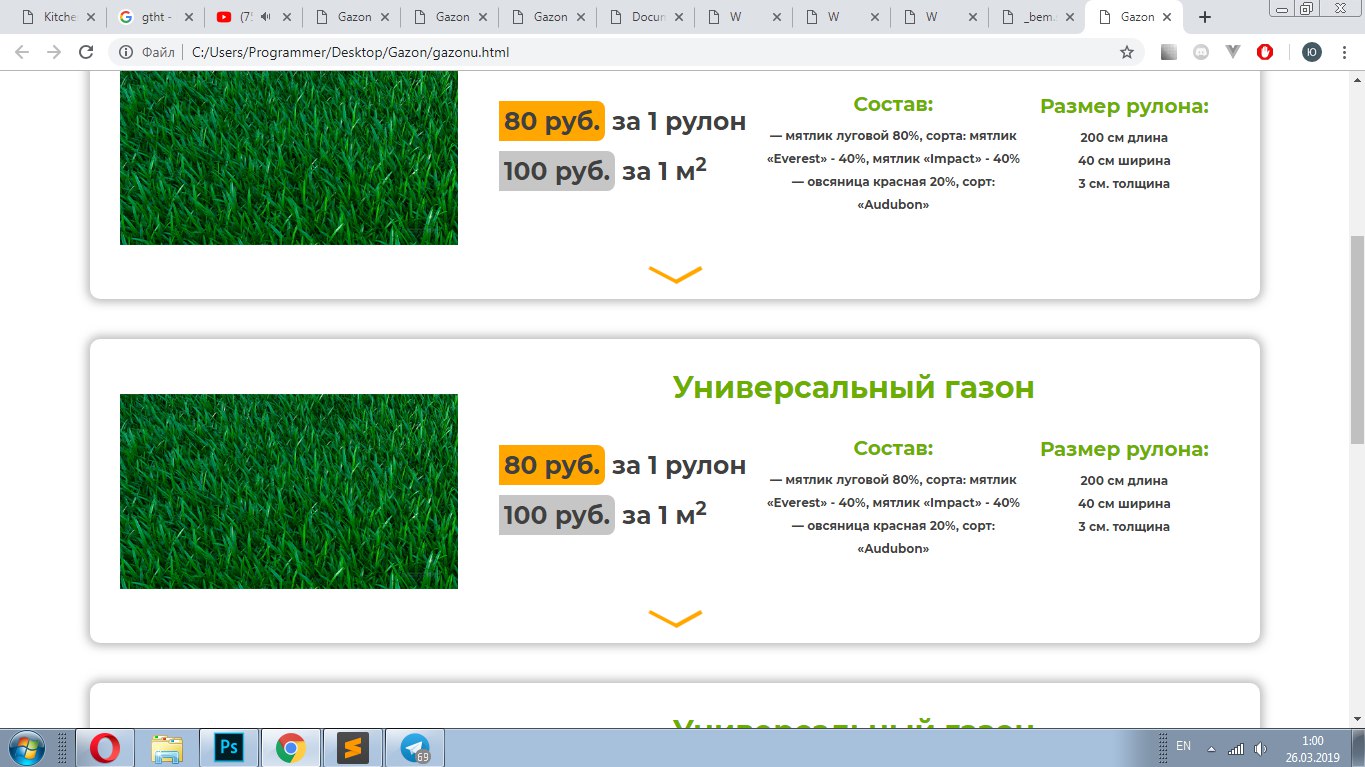This screenshot has width=1365, height=767.
Task: Go back with the browser Back arrow
Action: click(x=22, y=52)
